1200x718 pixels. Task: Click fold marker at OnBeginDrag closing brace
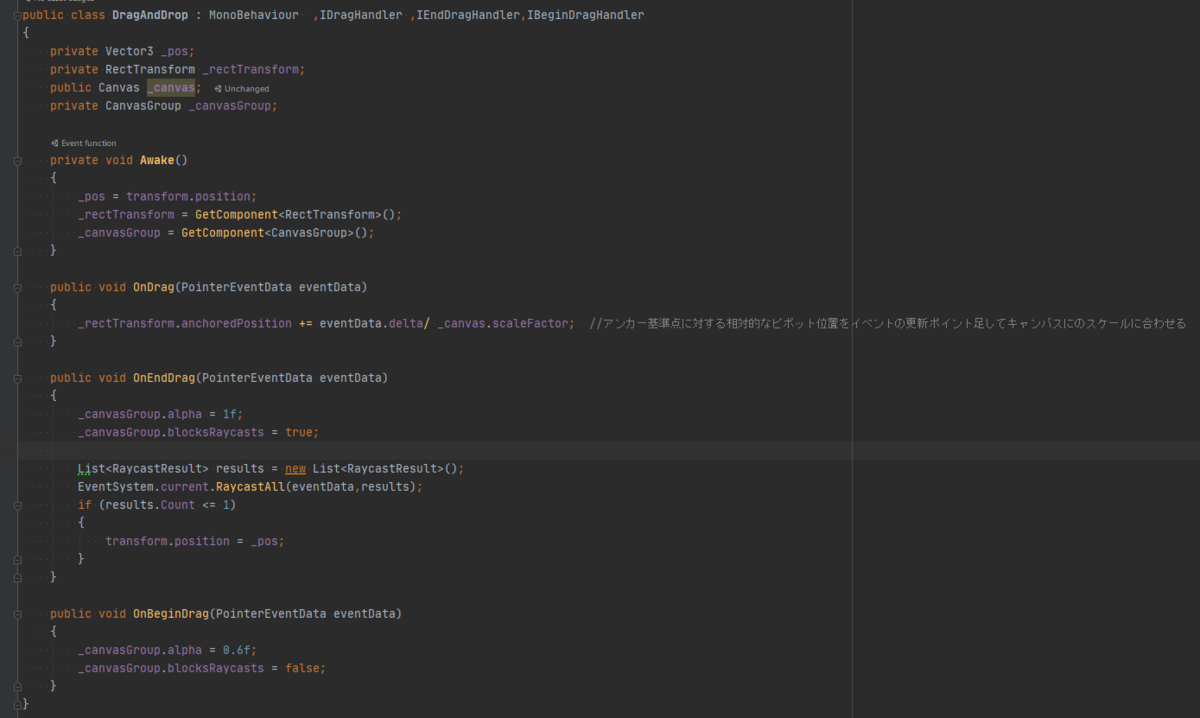click(x=17, y=686)
